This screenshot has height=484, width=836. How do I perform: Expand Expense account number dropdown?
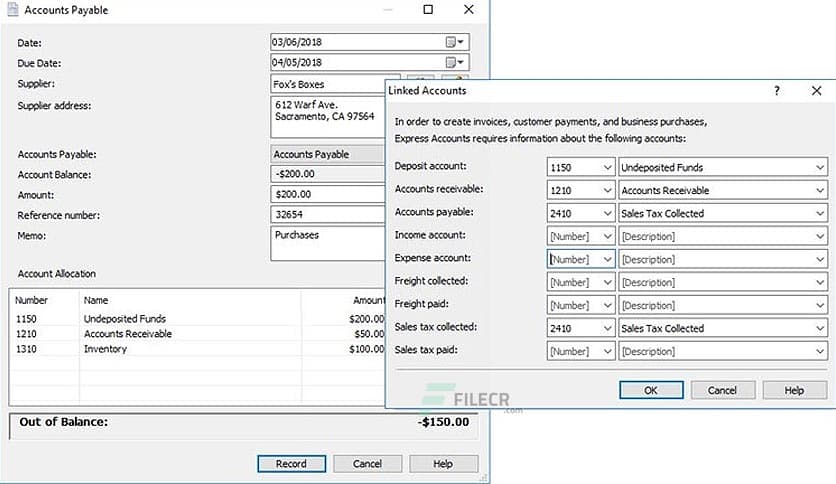click(x=607, y=259)
